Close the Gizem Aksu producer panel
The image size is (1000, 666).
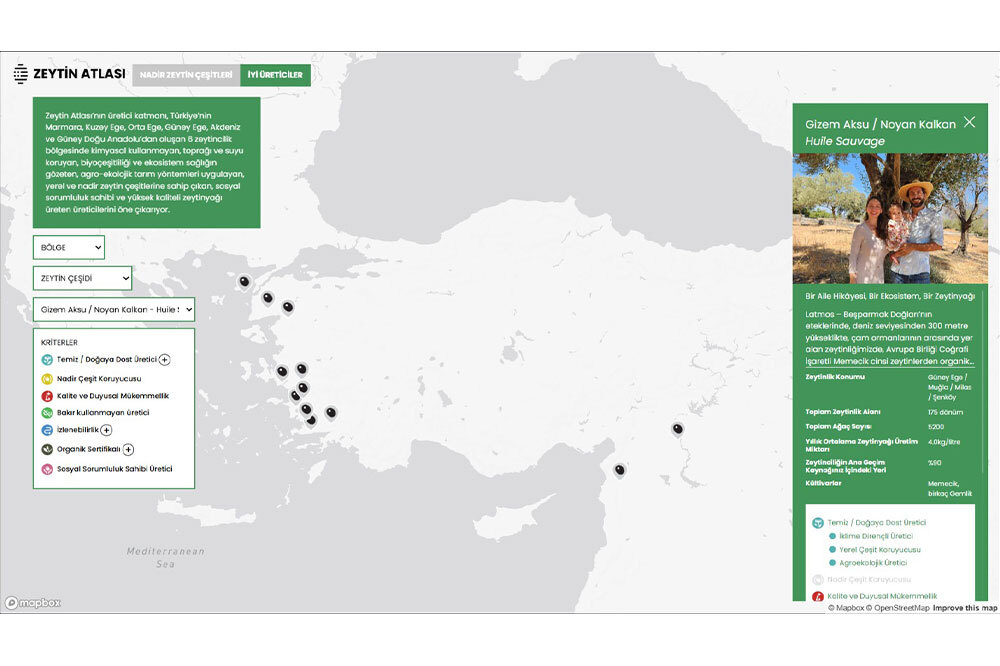tap(969, 122)
